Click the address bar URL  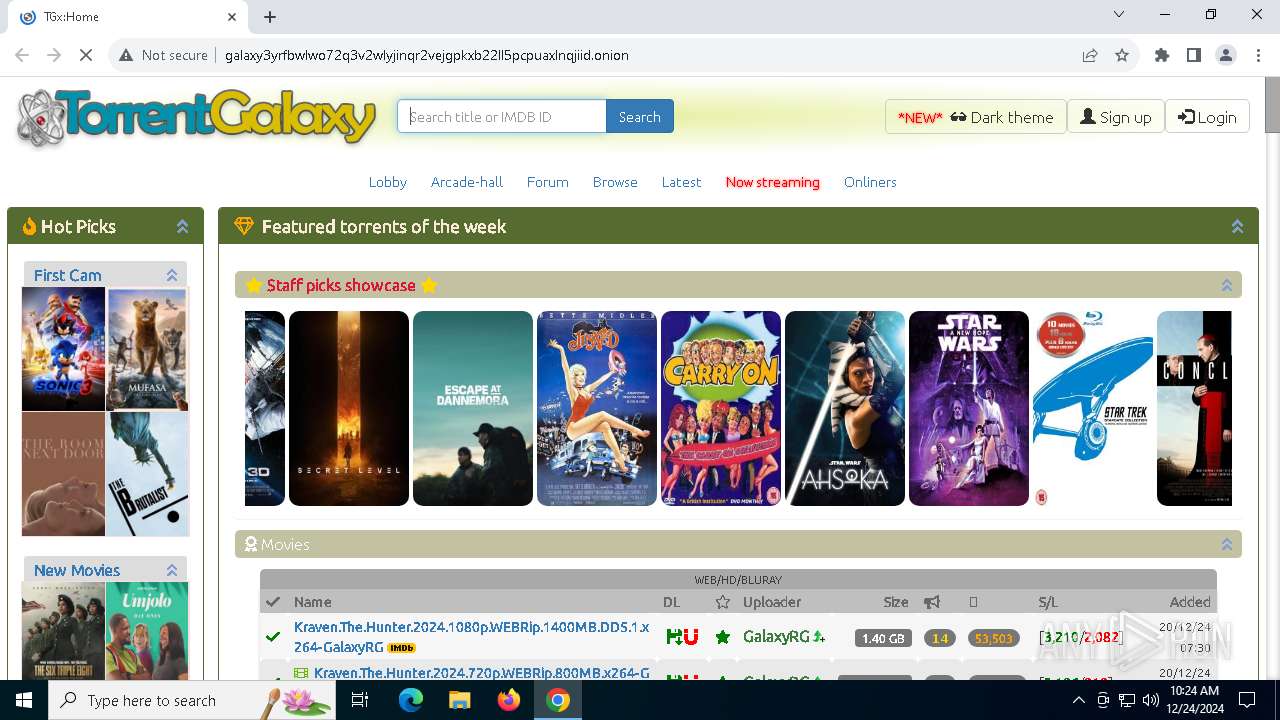tap(427, 55)
